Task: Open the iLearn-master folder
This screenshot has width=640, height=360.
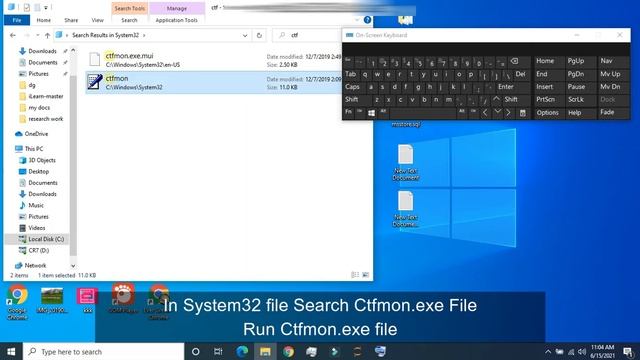Action: click(x=46, y=96)
